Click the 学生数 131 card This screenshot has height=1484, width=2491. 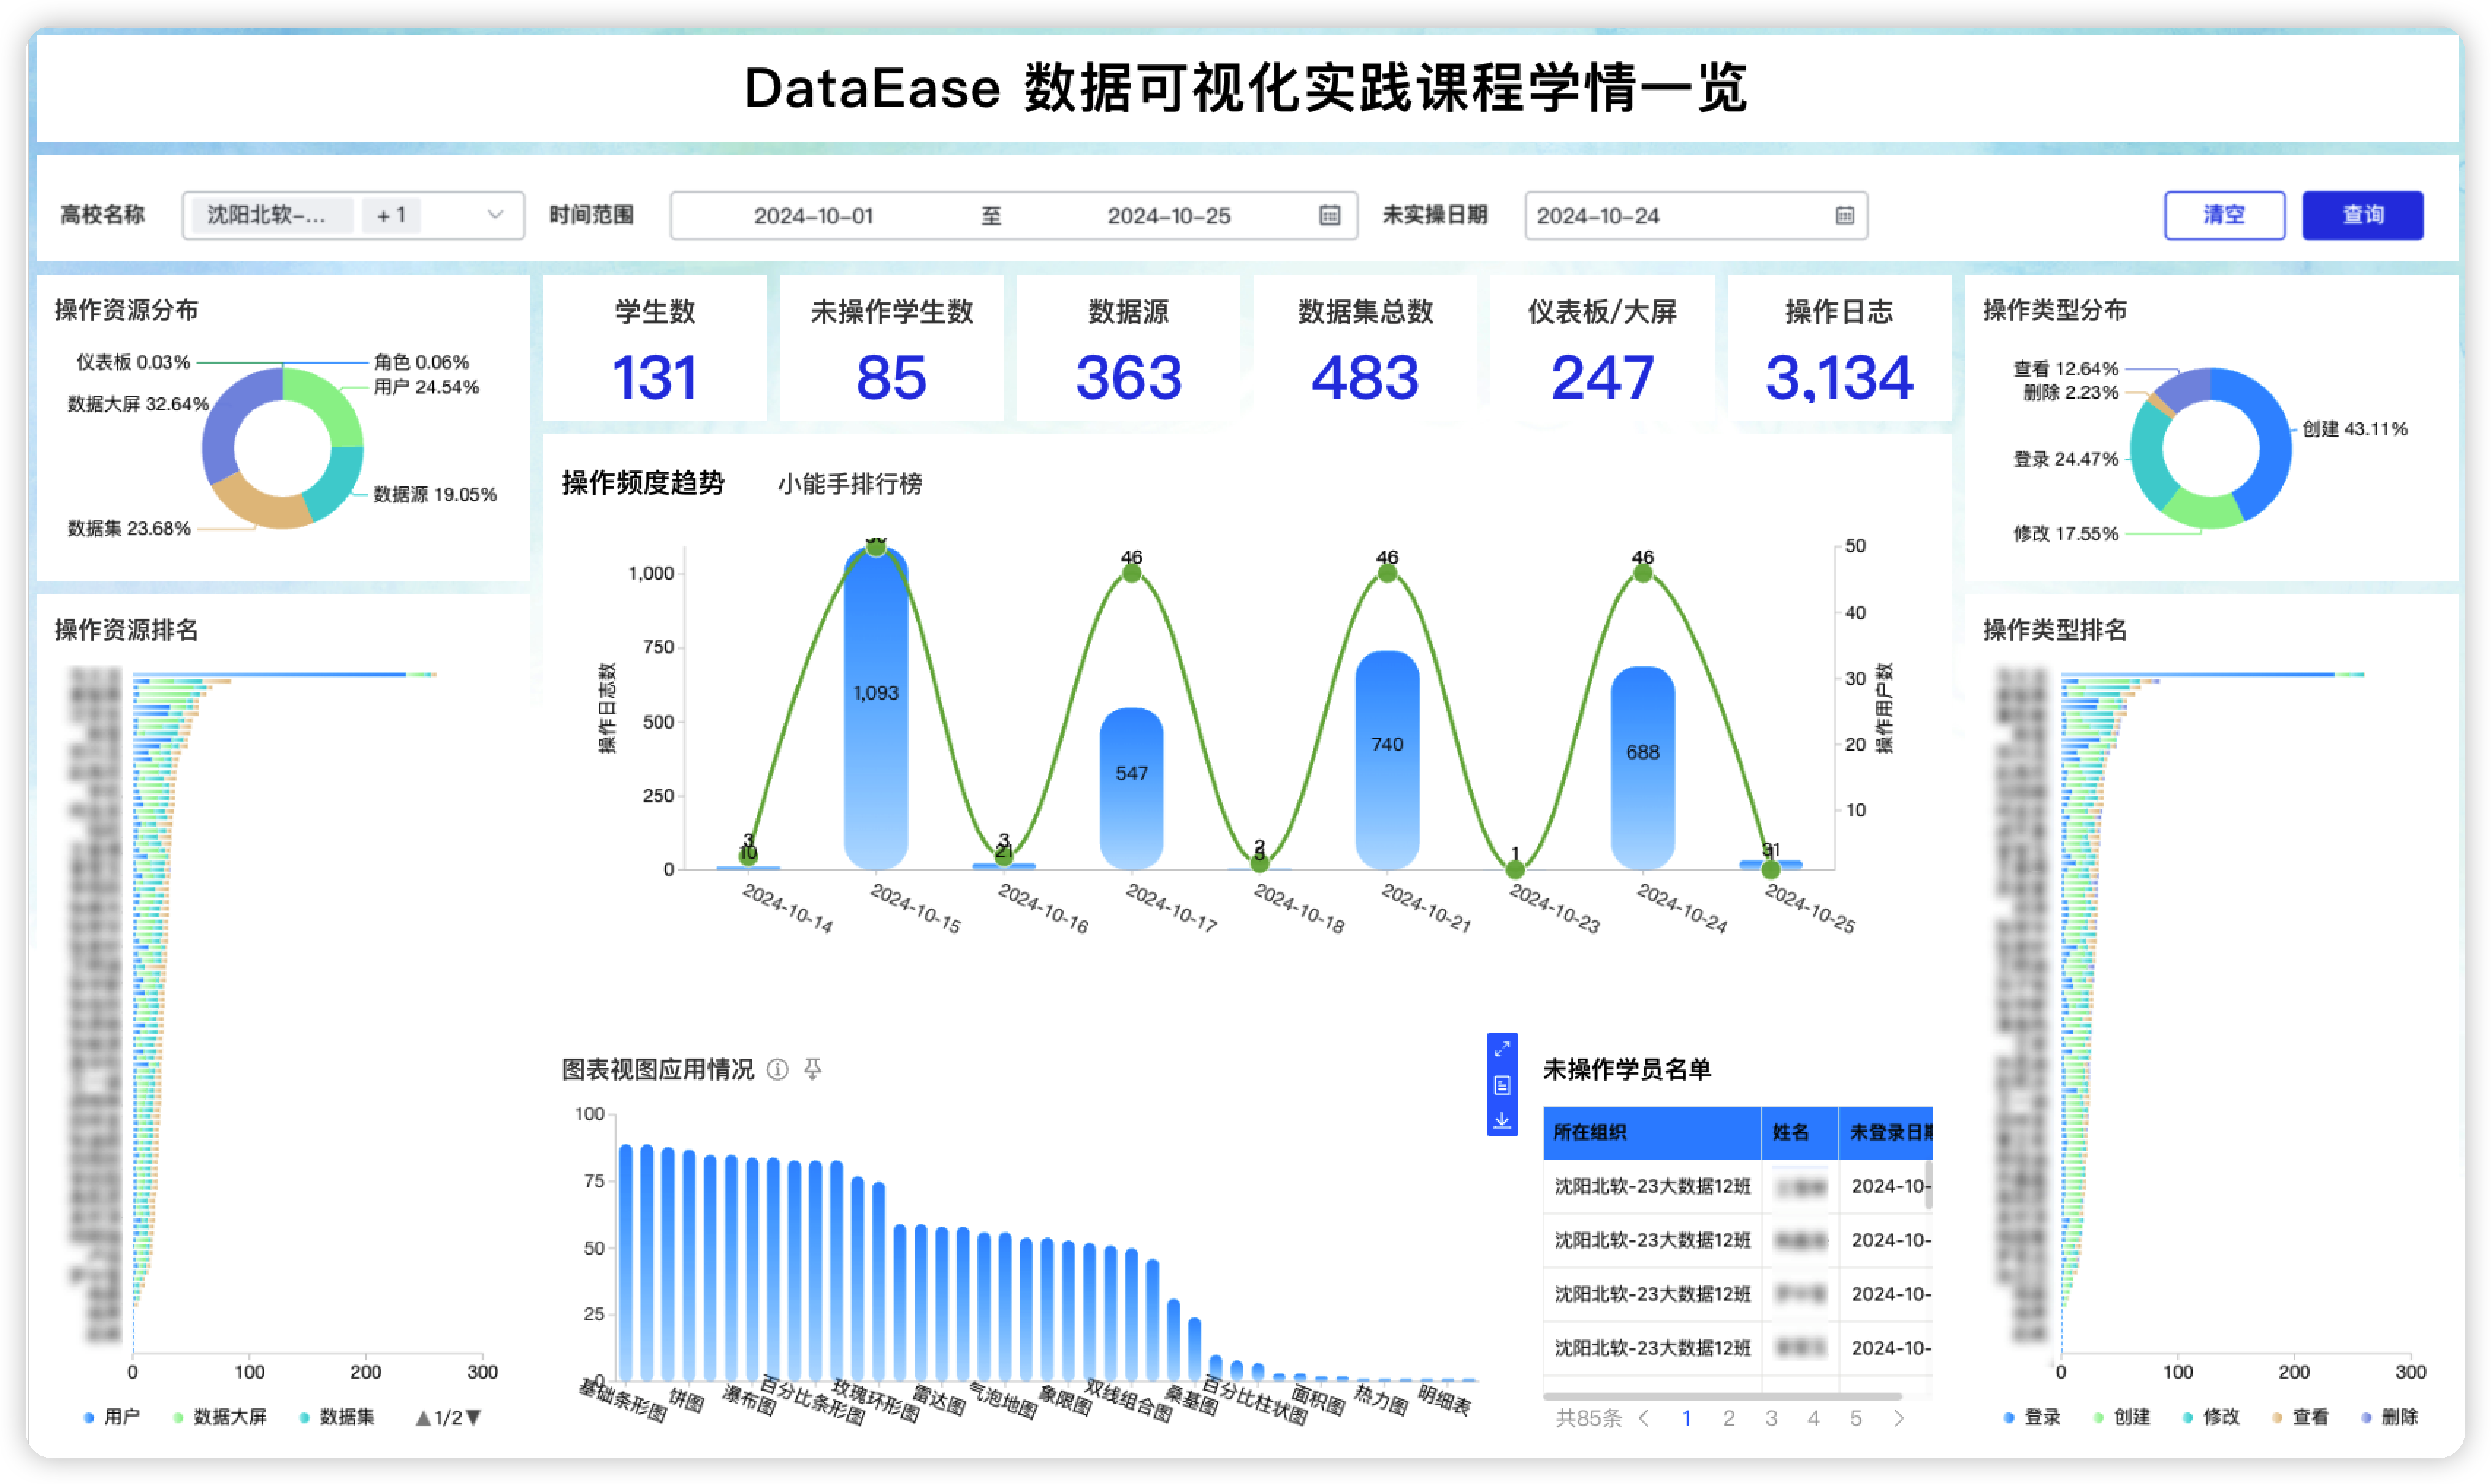[655, 349]
